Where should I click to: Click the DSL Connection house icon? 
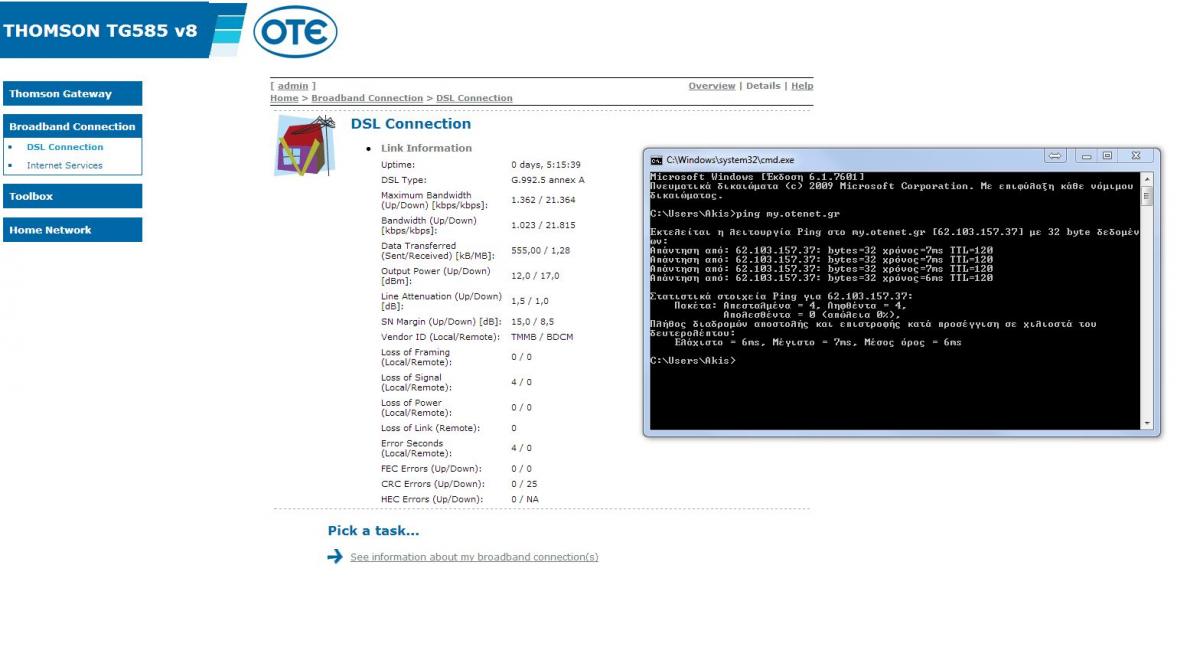(305, 145)
